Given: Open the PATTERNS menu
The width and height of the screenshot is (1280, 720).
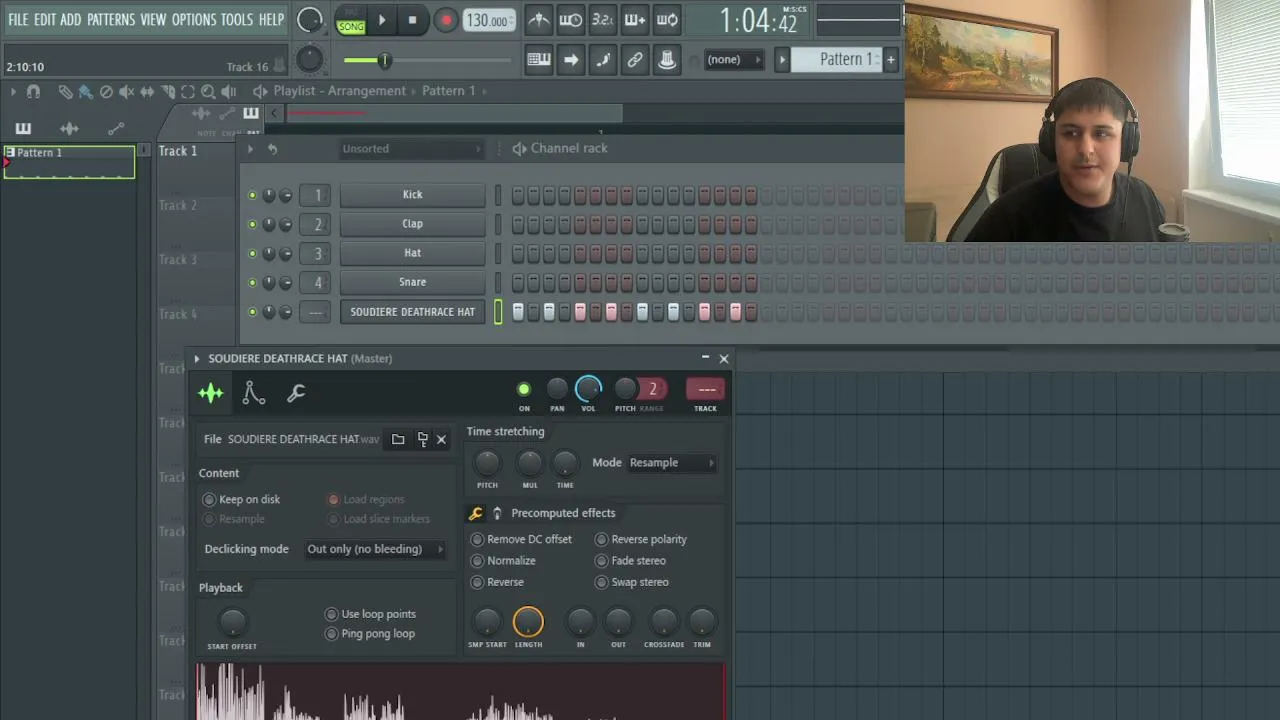Looking at the screenshot, I should click(x=110, y=20).
